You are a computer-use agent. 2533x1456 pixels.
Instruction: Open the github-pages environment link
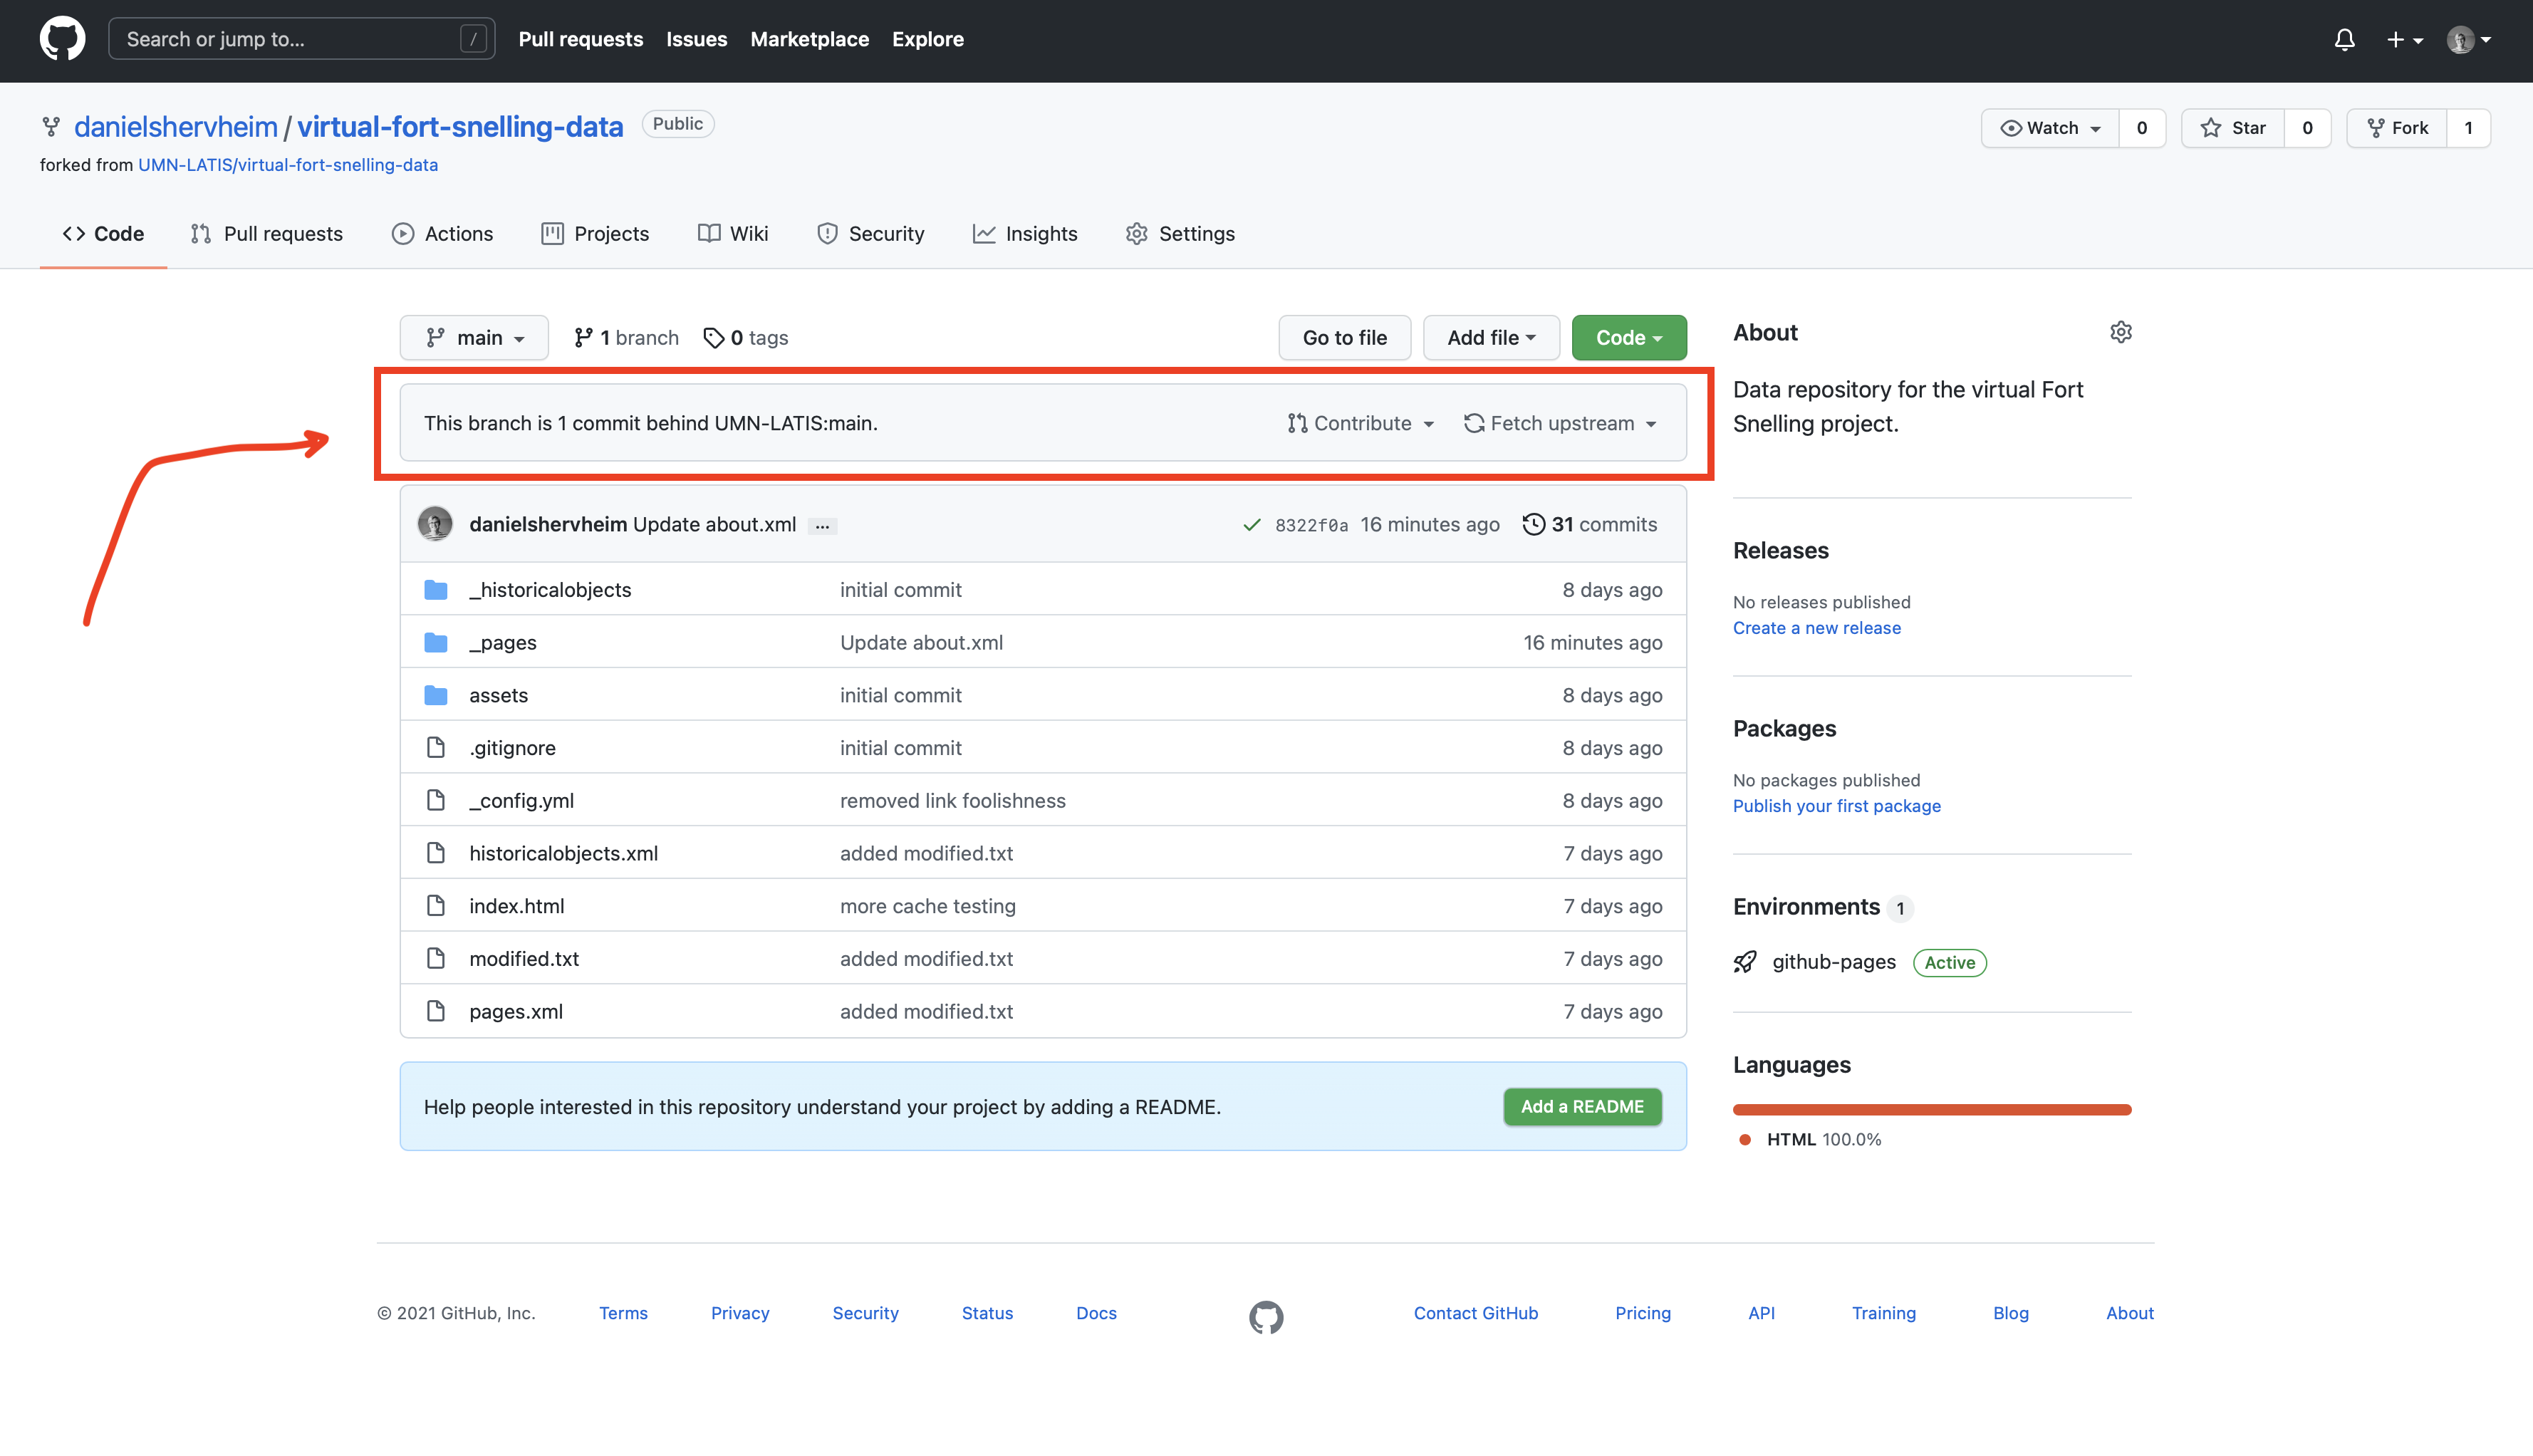[x=1833, y=962]
